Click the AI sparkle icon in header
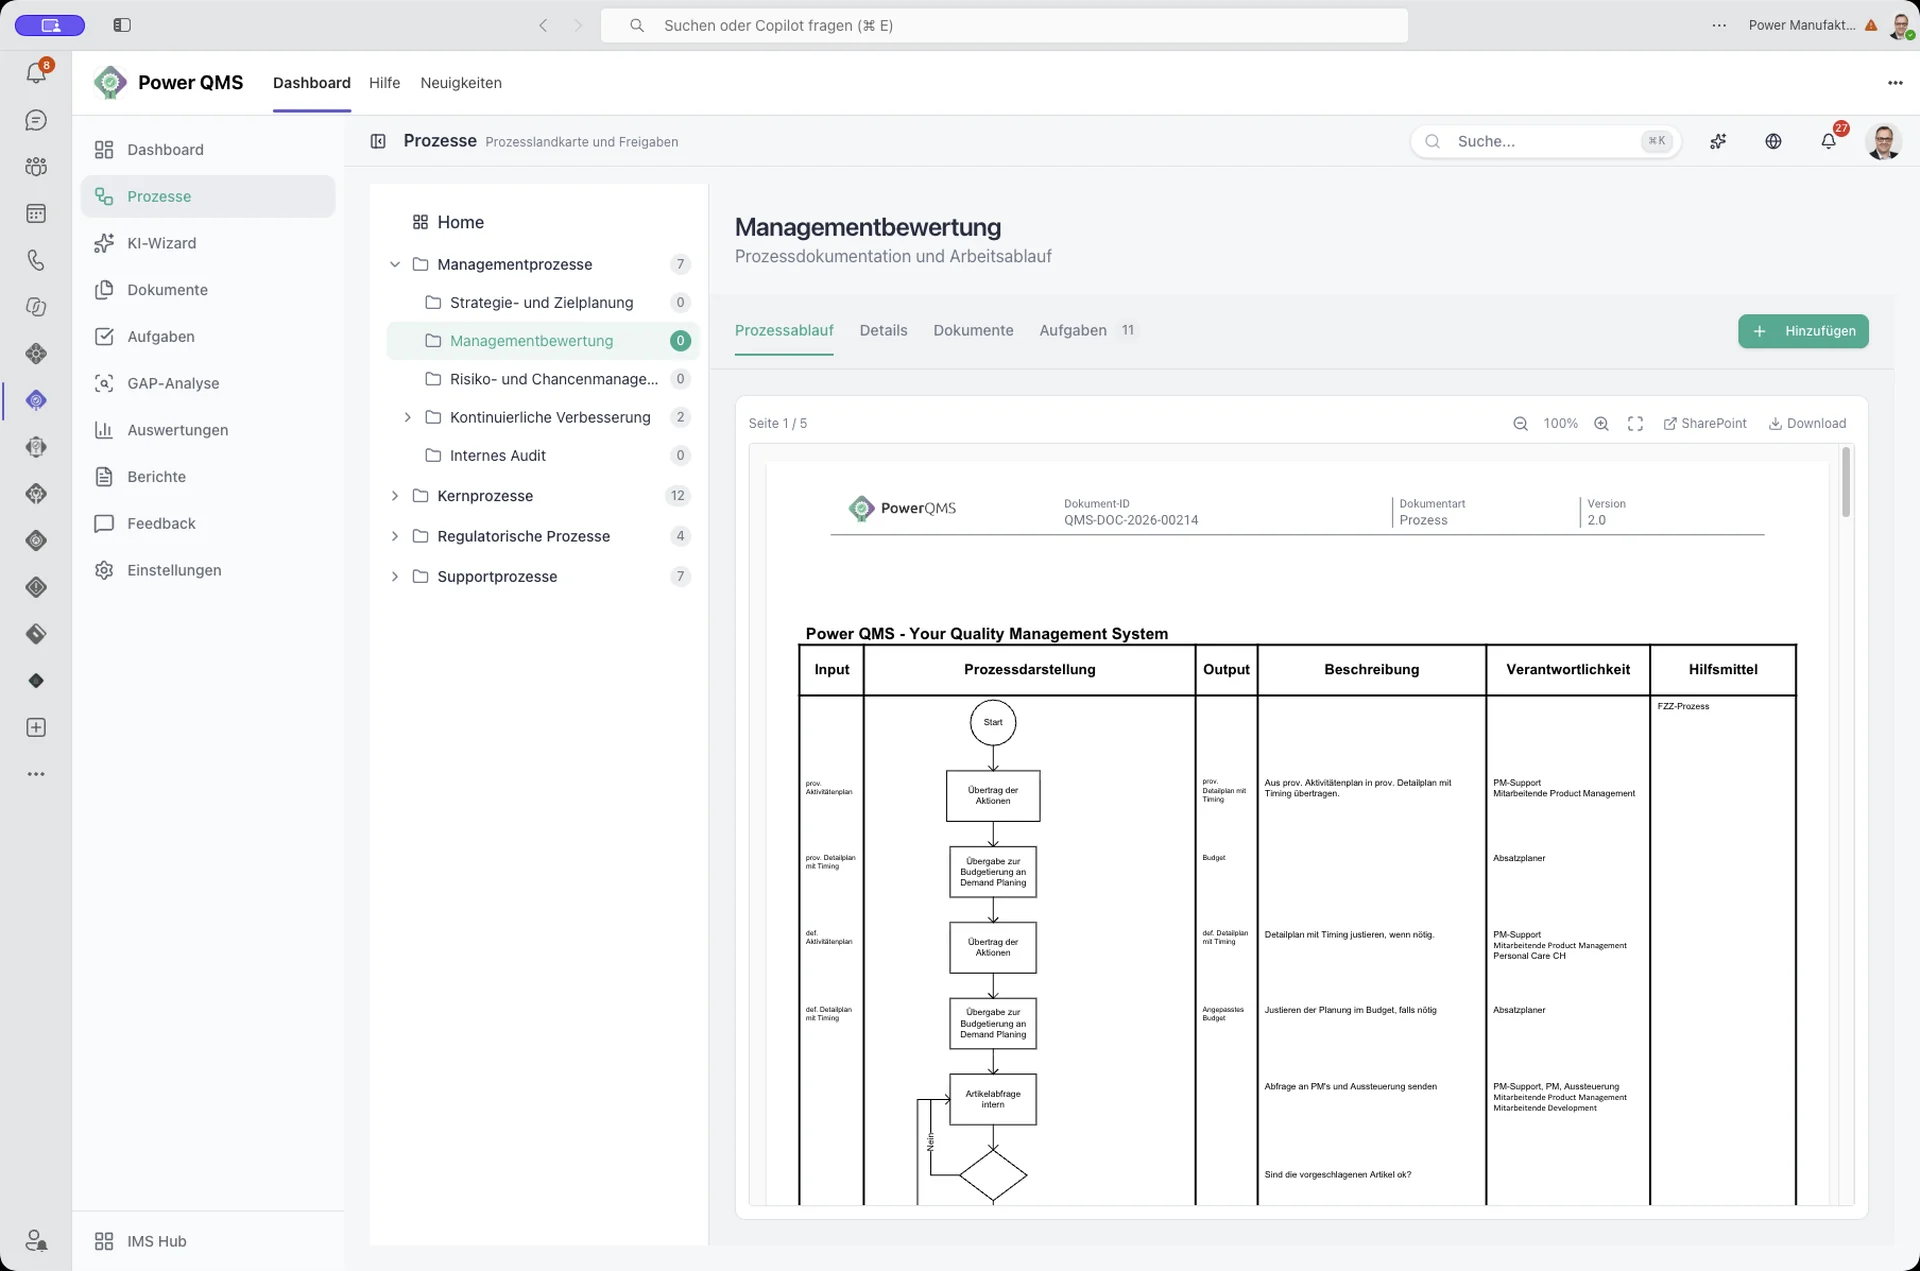This screenshot has width=1920, height=1271. tap(1718, 141)
